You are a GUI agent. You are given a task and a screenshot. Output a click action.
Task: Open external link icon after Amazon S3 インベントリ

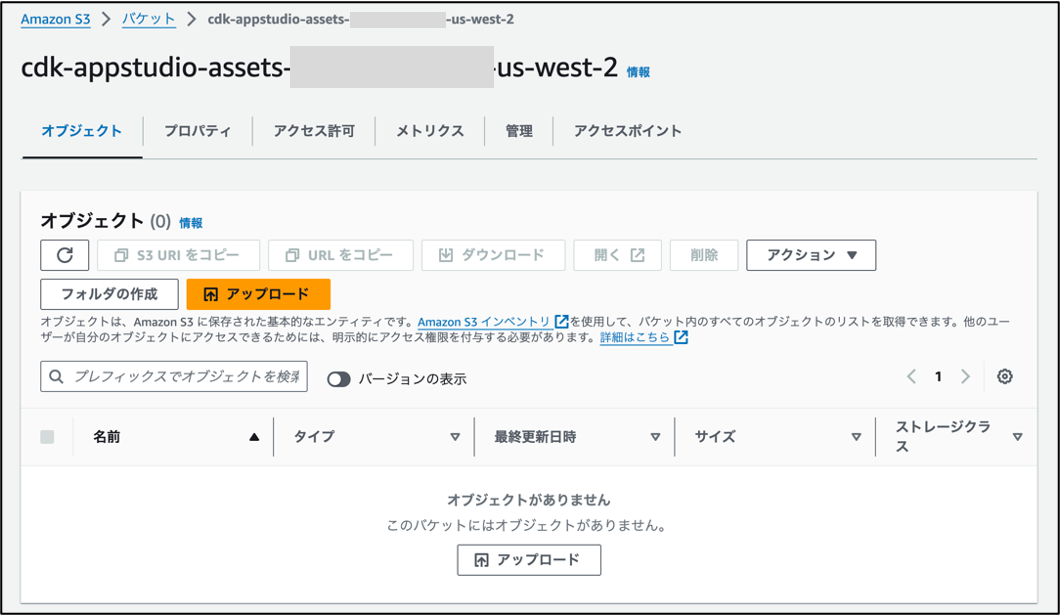pyautogui.click(x=561, y=321)
